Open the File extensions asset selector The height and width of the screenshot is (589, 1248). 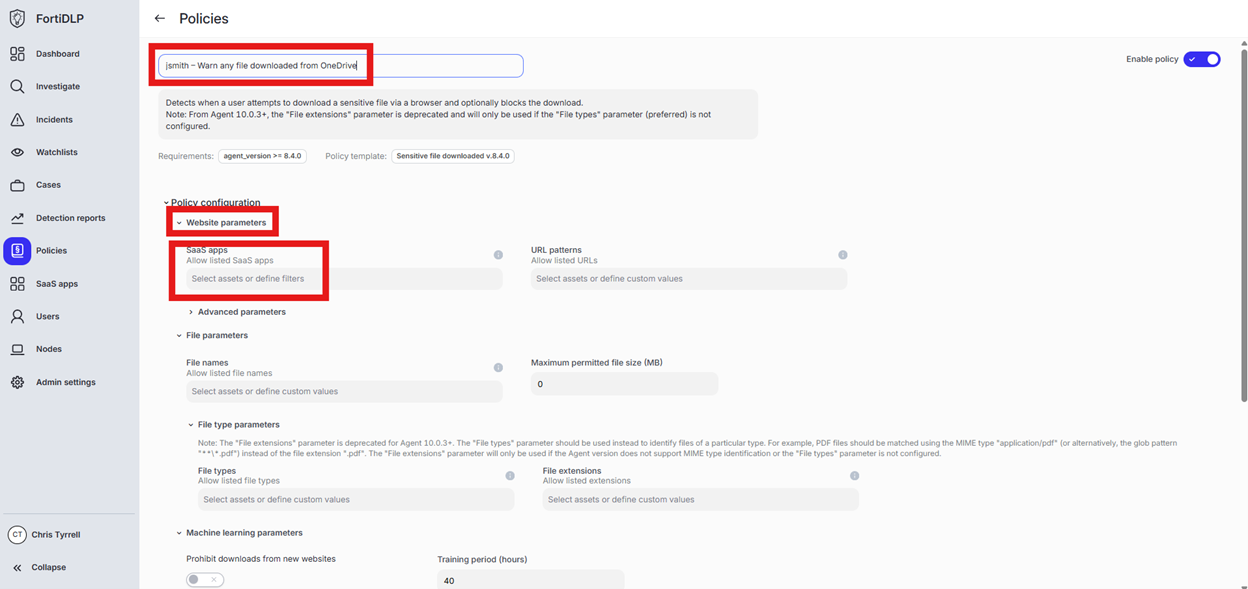(x=700, y=500)
